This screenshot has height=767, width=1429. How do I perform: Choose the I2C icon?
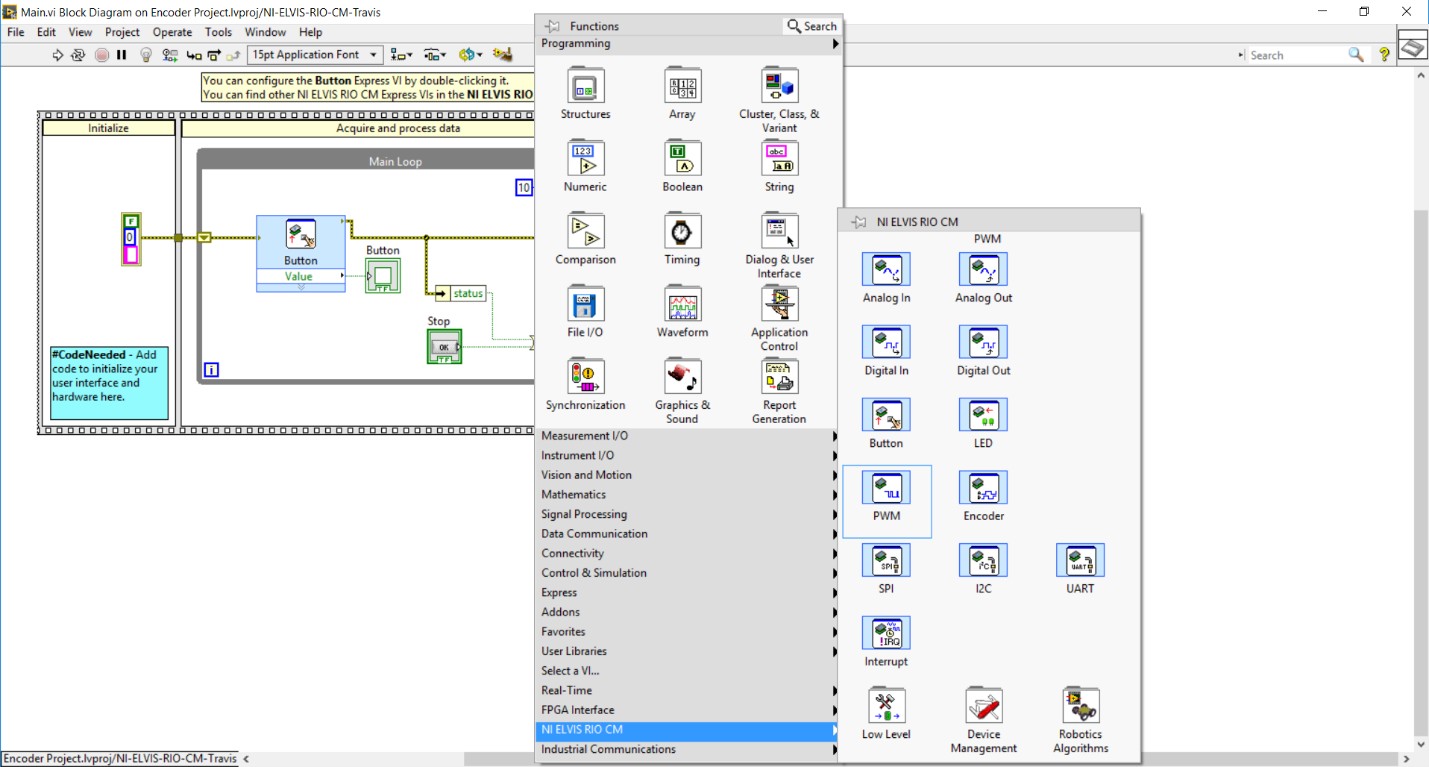tap(982, 560)
